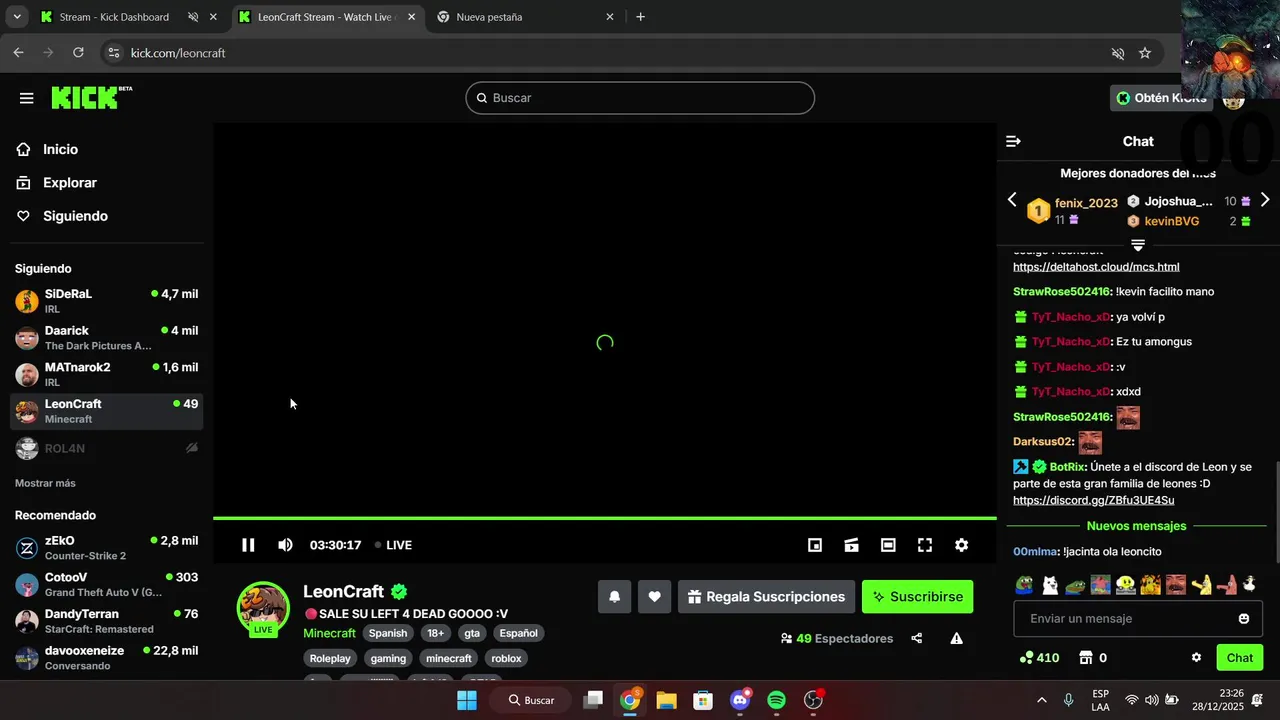Toggle site sound icon in address bar

[x=1118, y=53]
